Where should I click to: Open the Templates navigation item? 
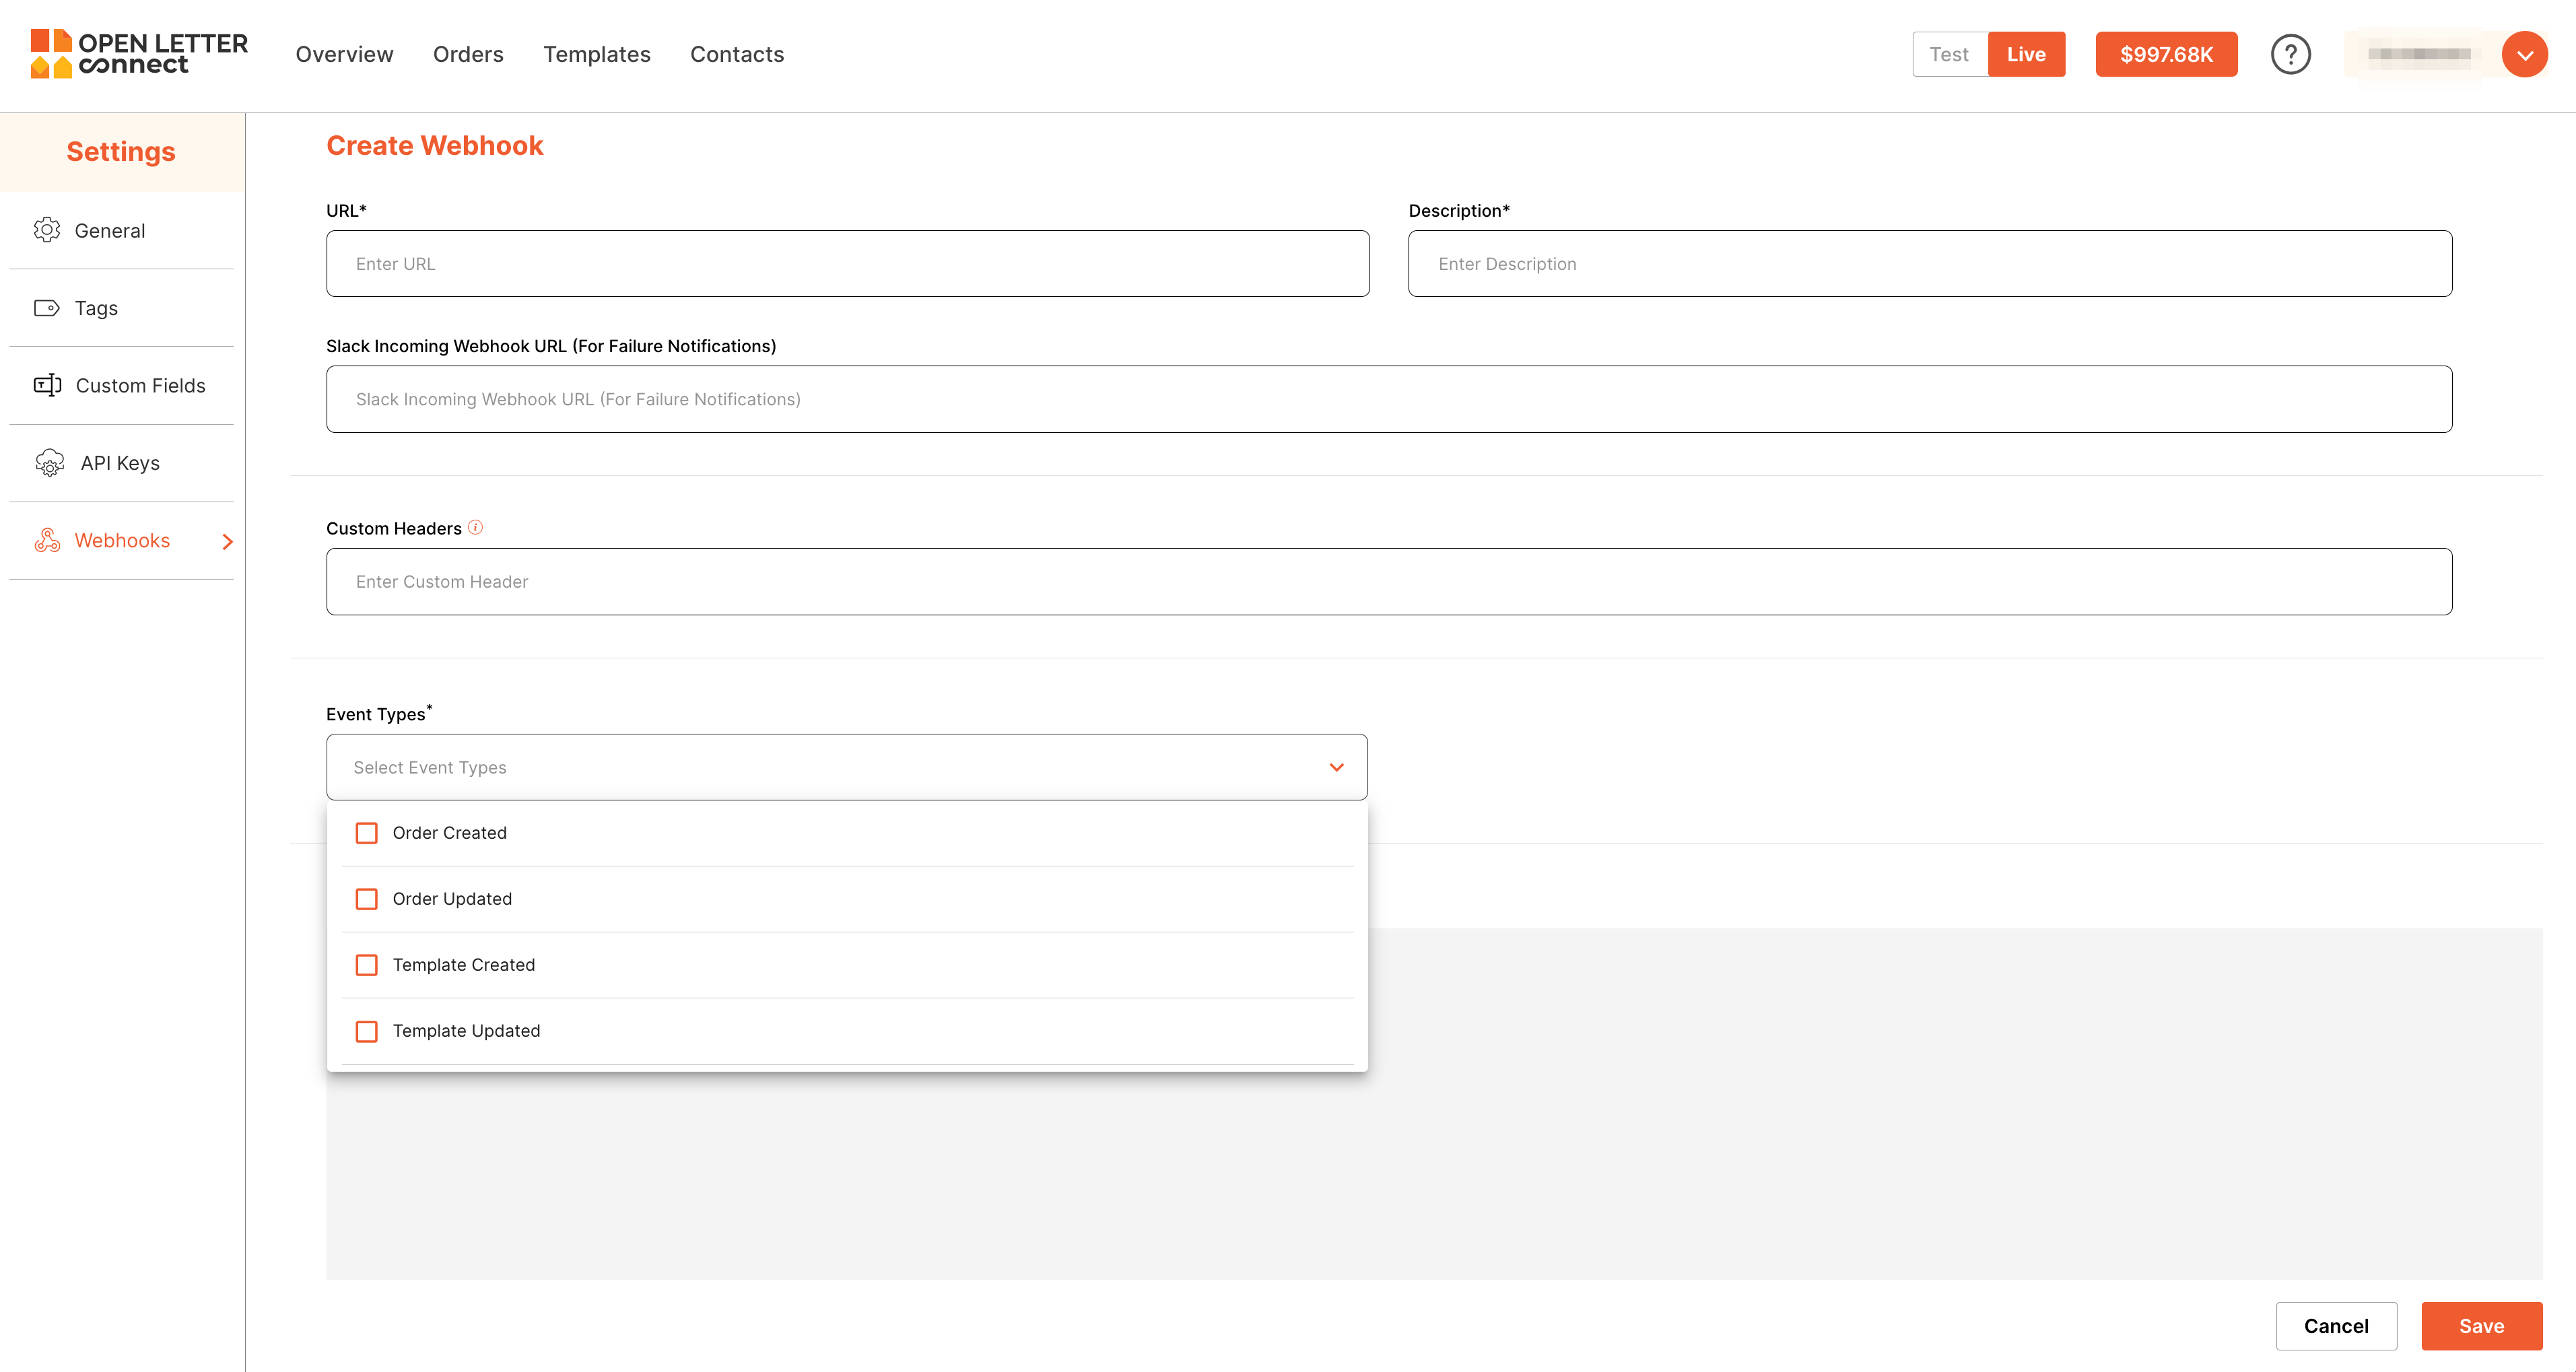[597, 54]
